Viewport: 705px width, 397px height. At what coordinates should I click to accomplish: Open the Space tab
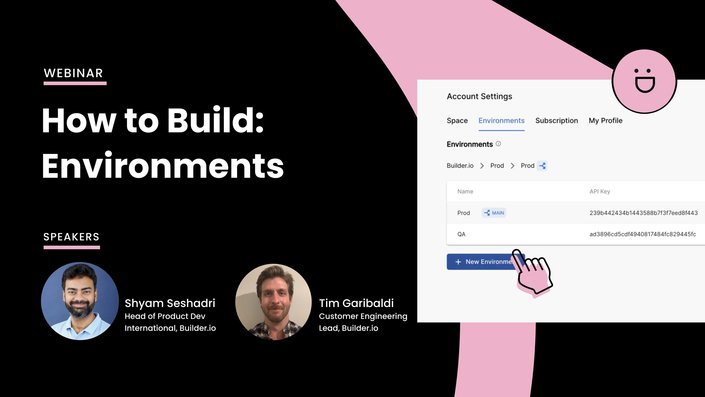(x=457, y=120)
